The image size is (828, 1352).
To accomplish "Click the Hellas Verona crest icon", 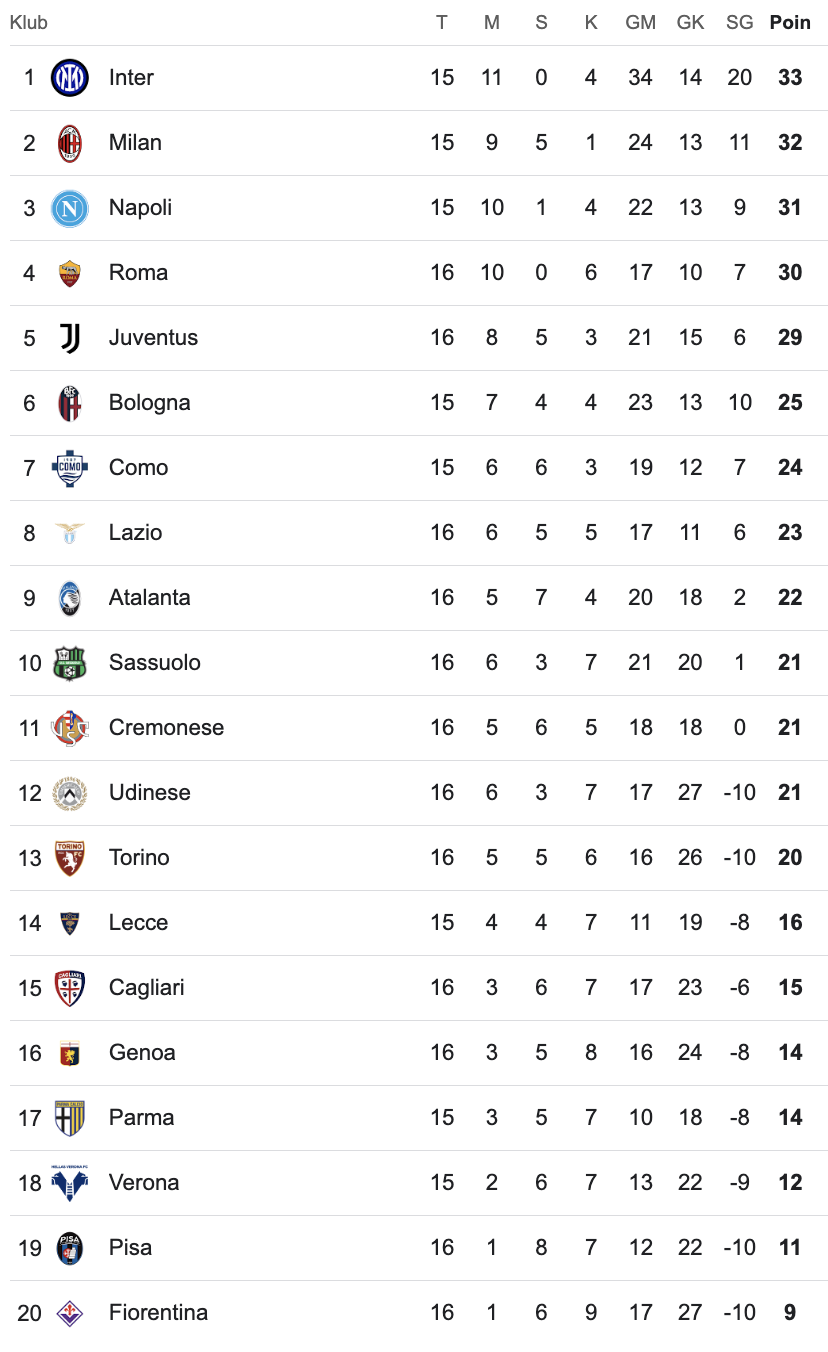I will pos(69,1183).
